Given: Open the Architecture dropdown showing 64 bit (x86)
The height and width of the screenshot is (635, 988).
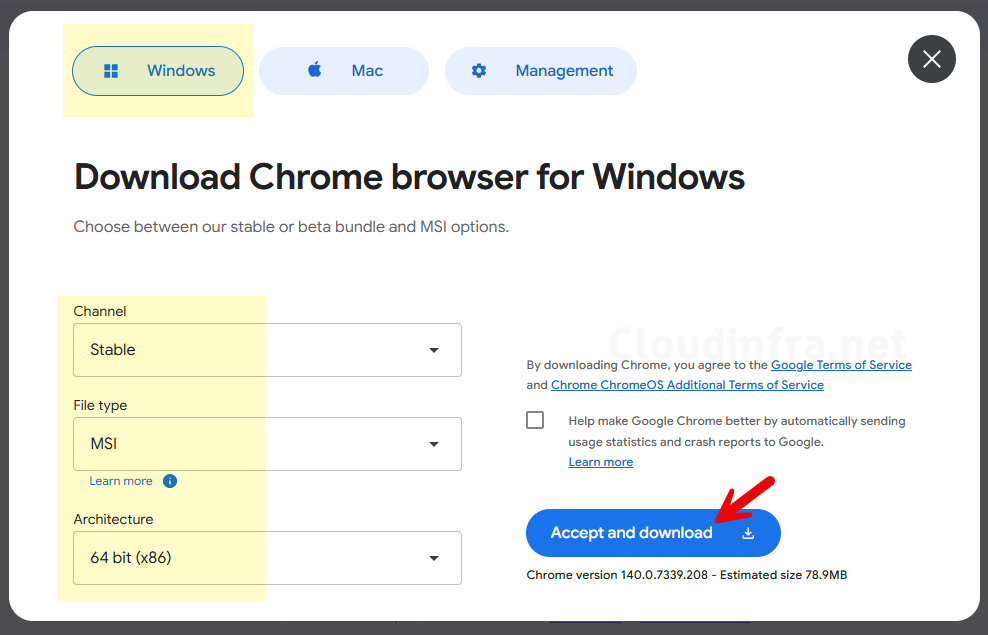Looking at the screenshot, I should tap(267, 558).
